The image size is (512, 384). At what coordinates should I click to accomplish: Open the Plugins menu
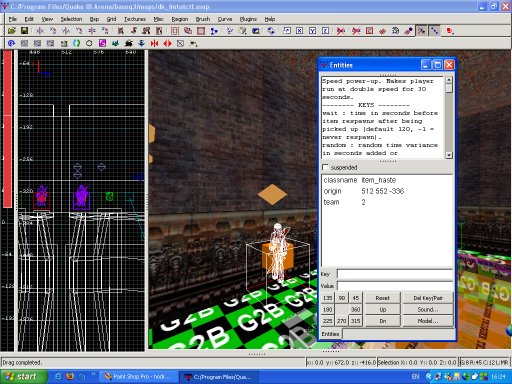pos(248,19)
